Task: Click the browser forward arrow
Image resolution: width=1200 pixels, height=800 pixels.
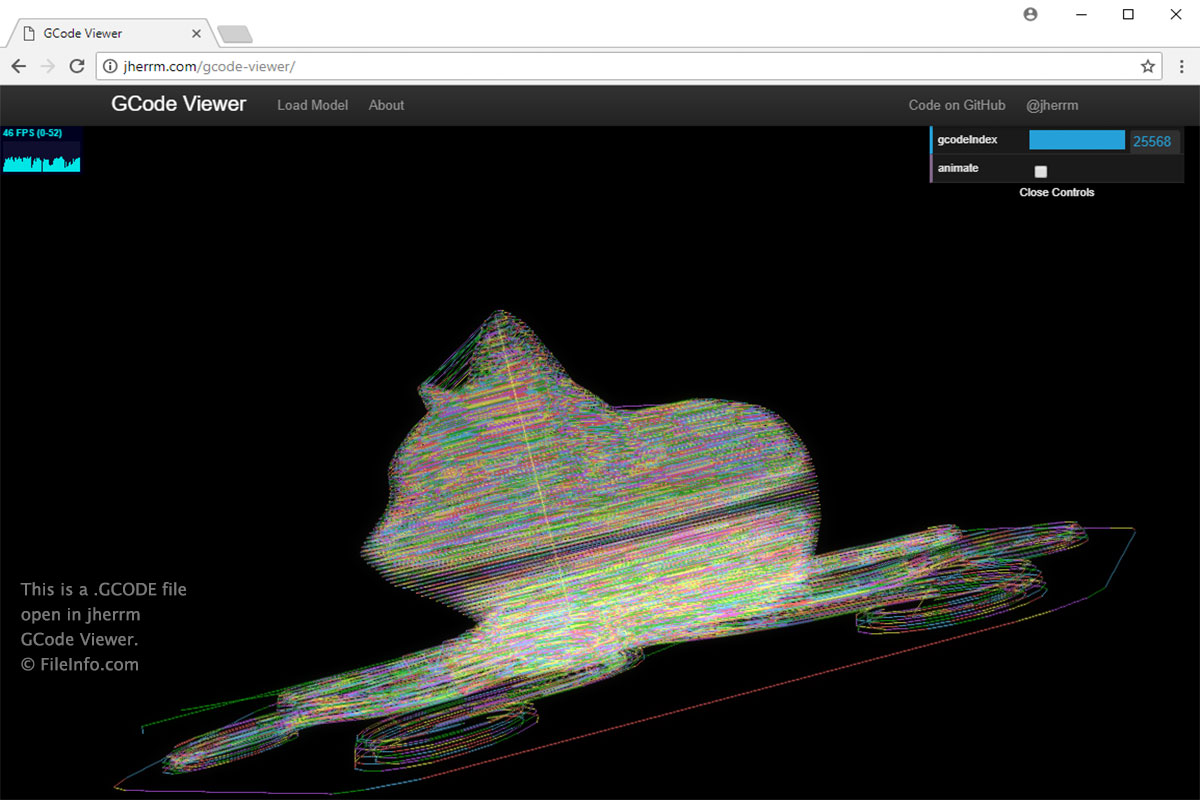Action: [x=47, y=66]
